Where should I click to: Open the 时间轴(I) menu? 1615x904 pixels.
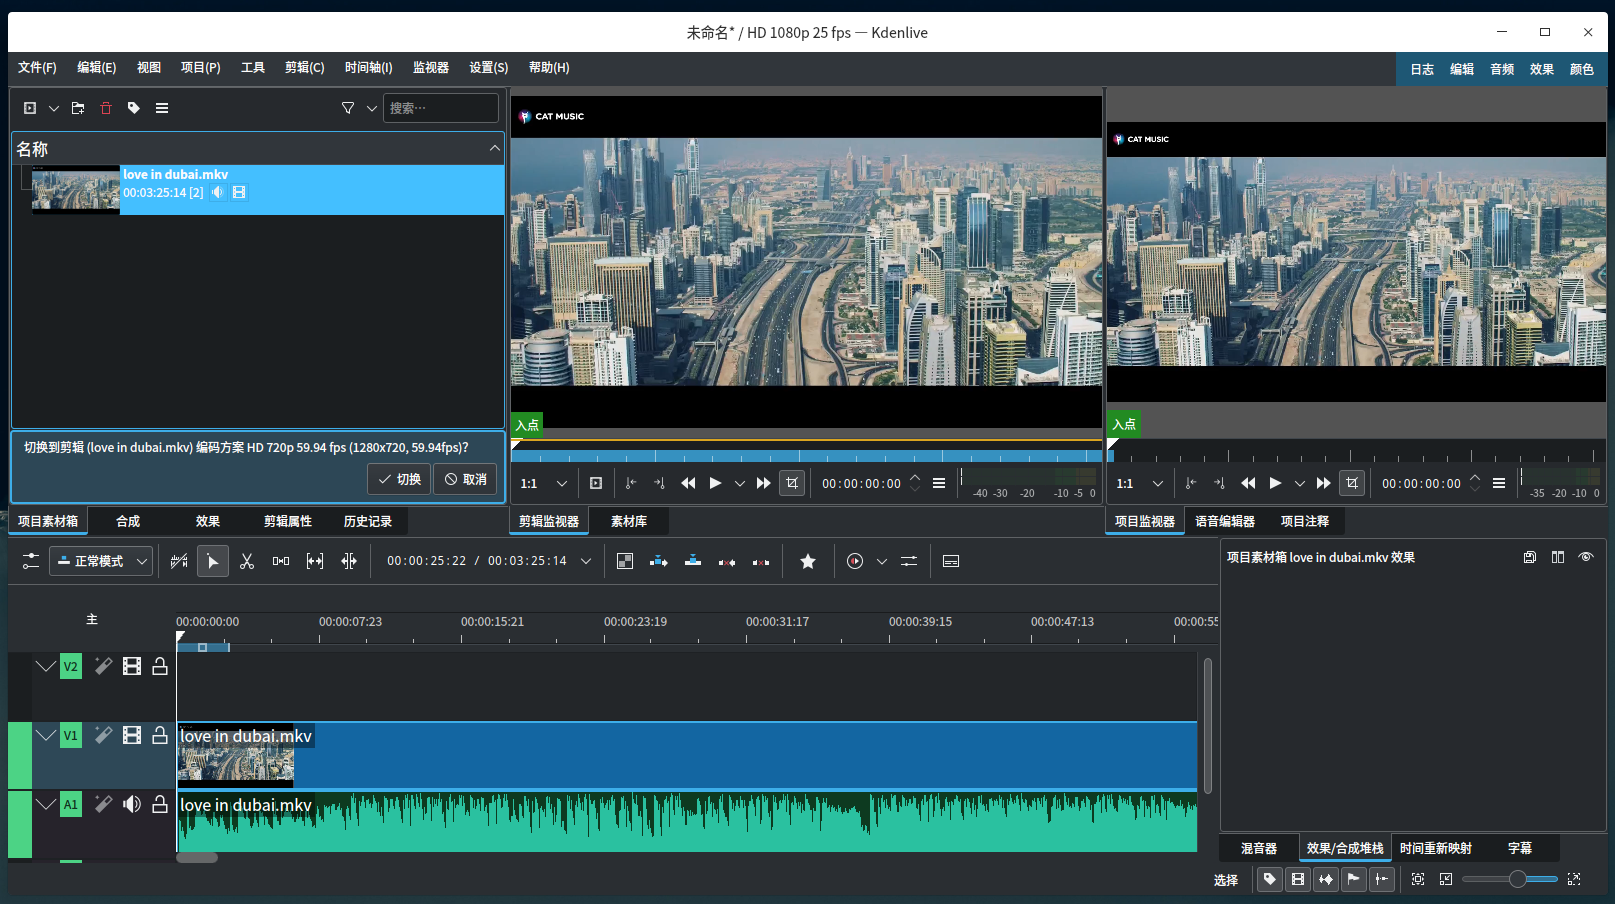click(x=368, y=68)
